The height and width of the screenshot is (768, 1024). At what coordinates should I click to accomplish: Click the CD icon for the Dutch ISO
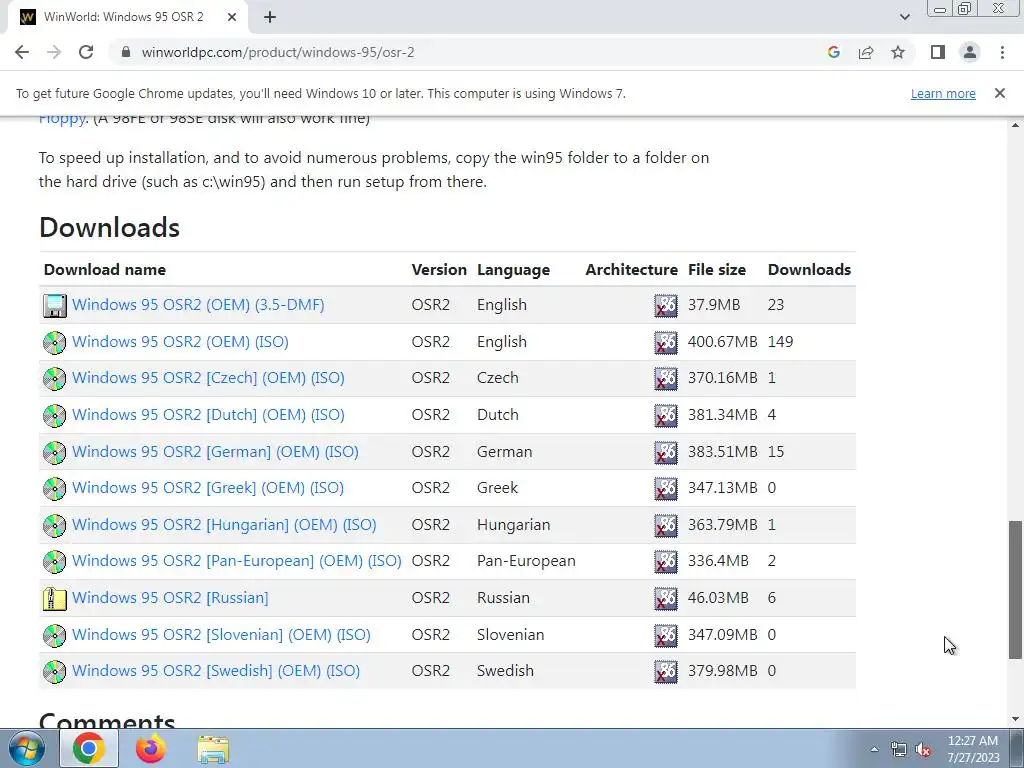(x=54, y=415)
